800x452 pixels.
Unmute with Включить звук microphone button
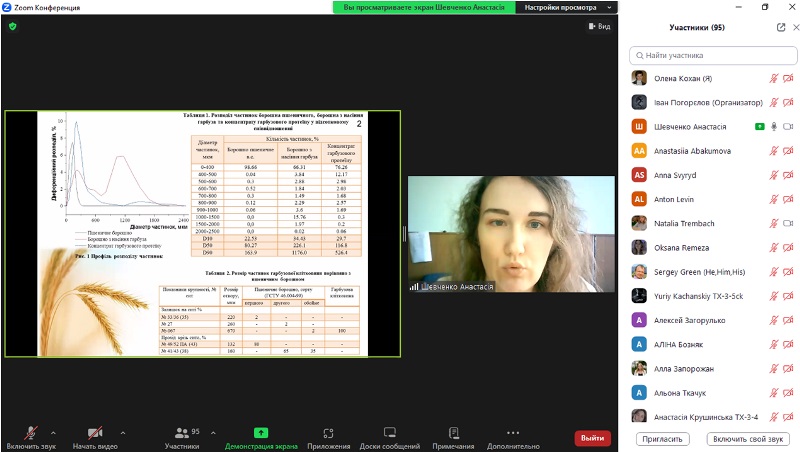tap(31, 438)
